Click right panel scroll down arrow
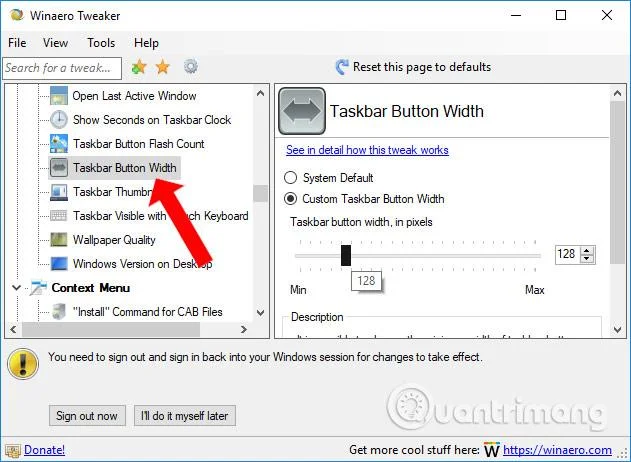631x462 pixels. (617, 330)
